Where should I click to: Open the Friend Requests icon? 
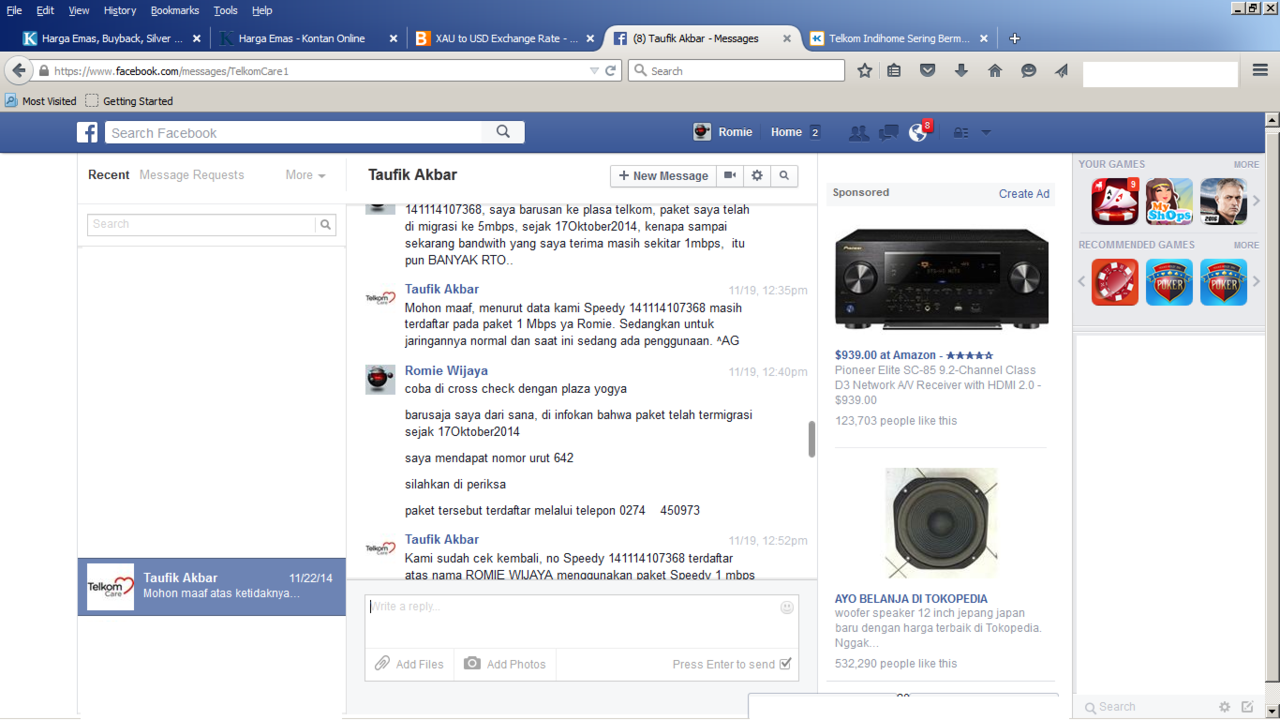858,133
